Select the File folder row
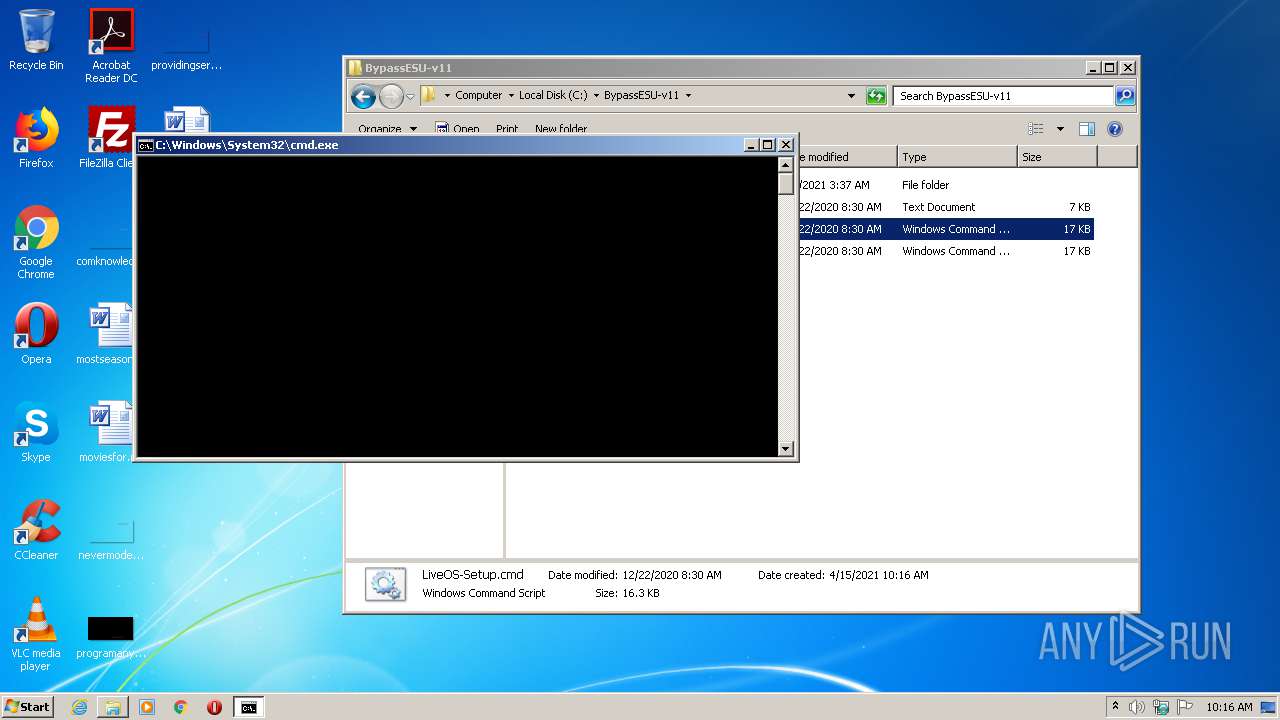The width and height of the screenshot is (1280, 720). 945,185
